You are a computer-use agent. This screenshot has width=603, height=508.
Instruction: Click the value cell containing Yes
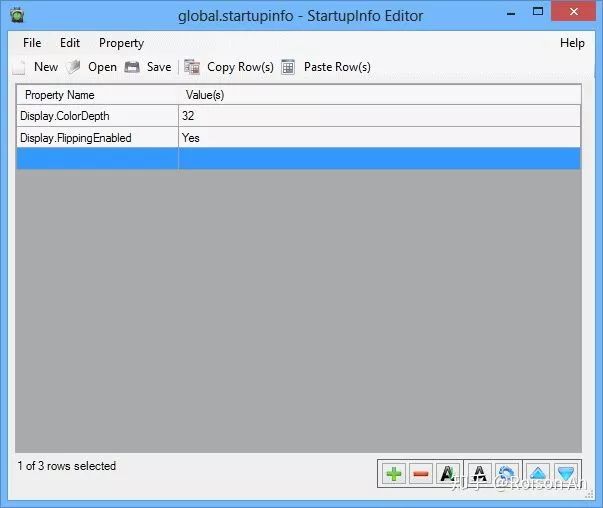coord(379,137)
